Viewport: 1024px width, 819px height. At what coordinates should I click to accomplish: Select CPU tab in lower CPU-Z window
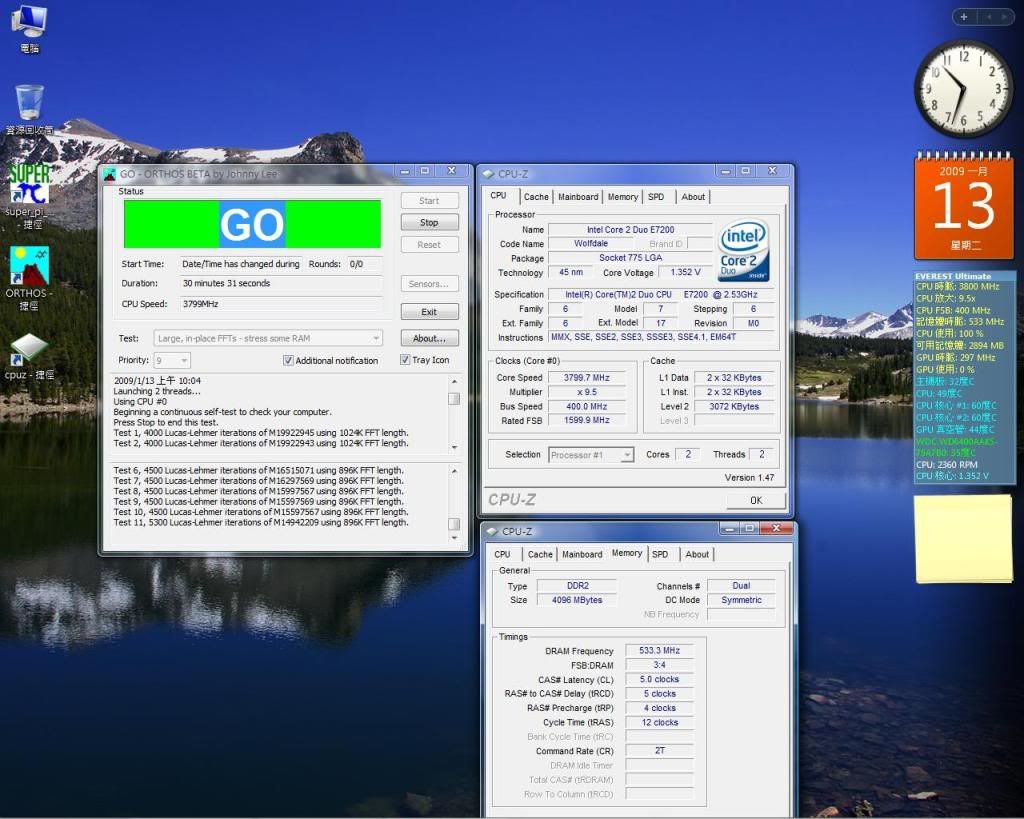tap(502, 554)
